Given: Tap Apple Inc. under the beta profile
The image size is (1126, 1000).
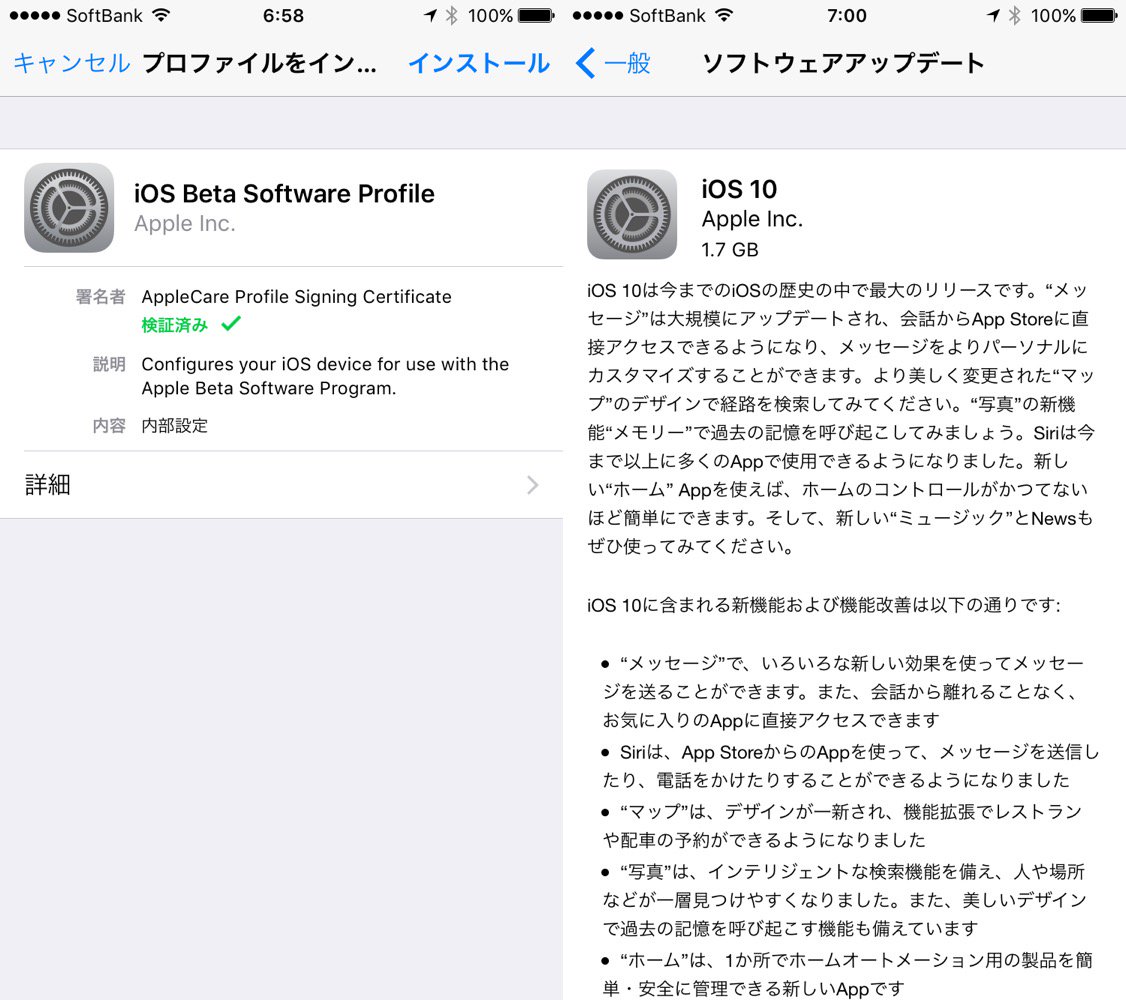Looking at the screenshot, I should click(x=185, y=224).
